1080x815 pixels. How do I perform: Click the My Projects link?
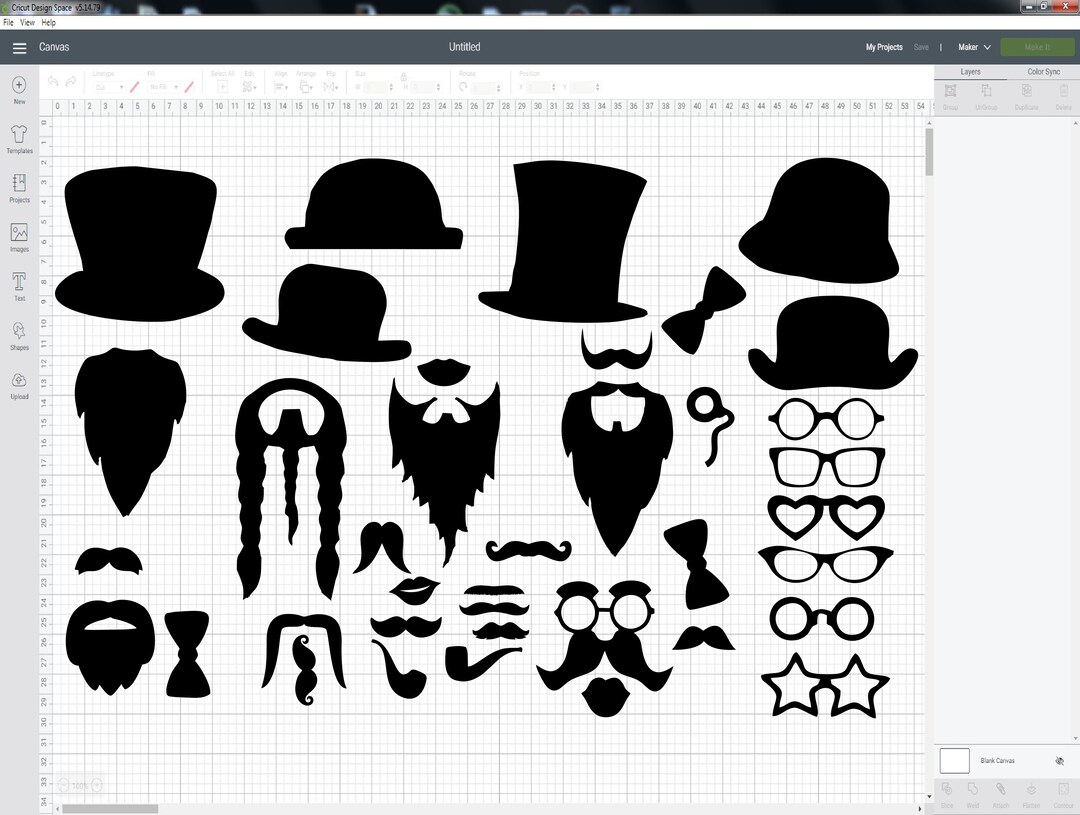[884, 46]
